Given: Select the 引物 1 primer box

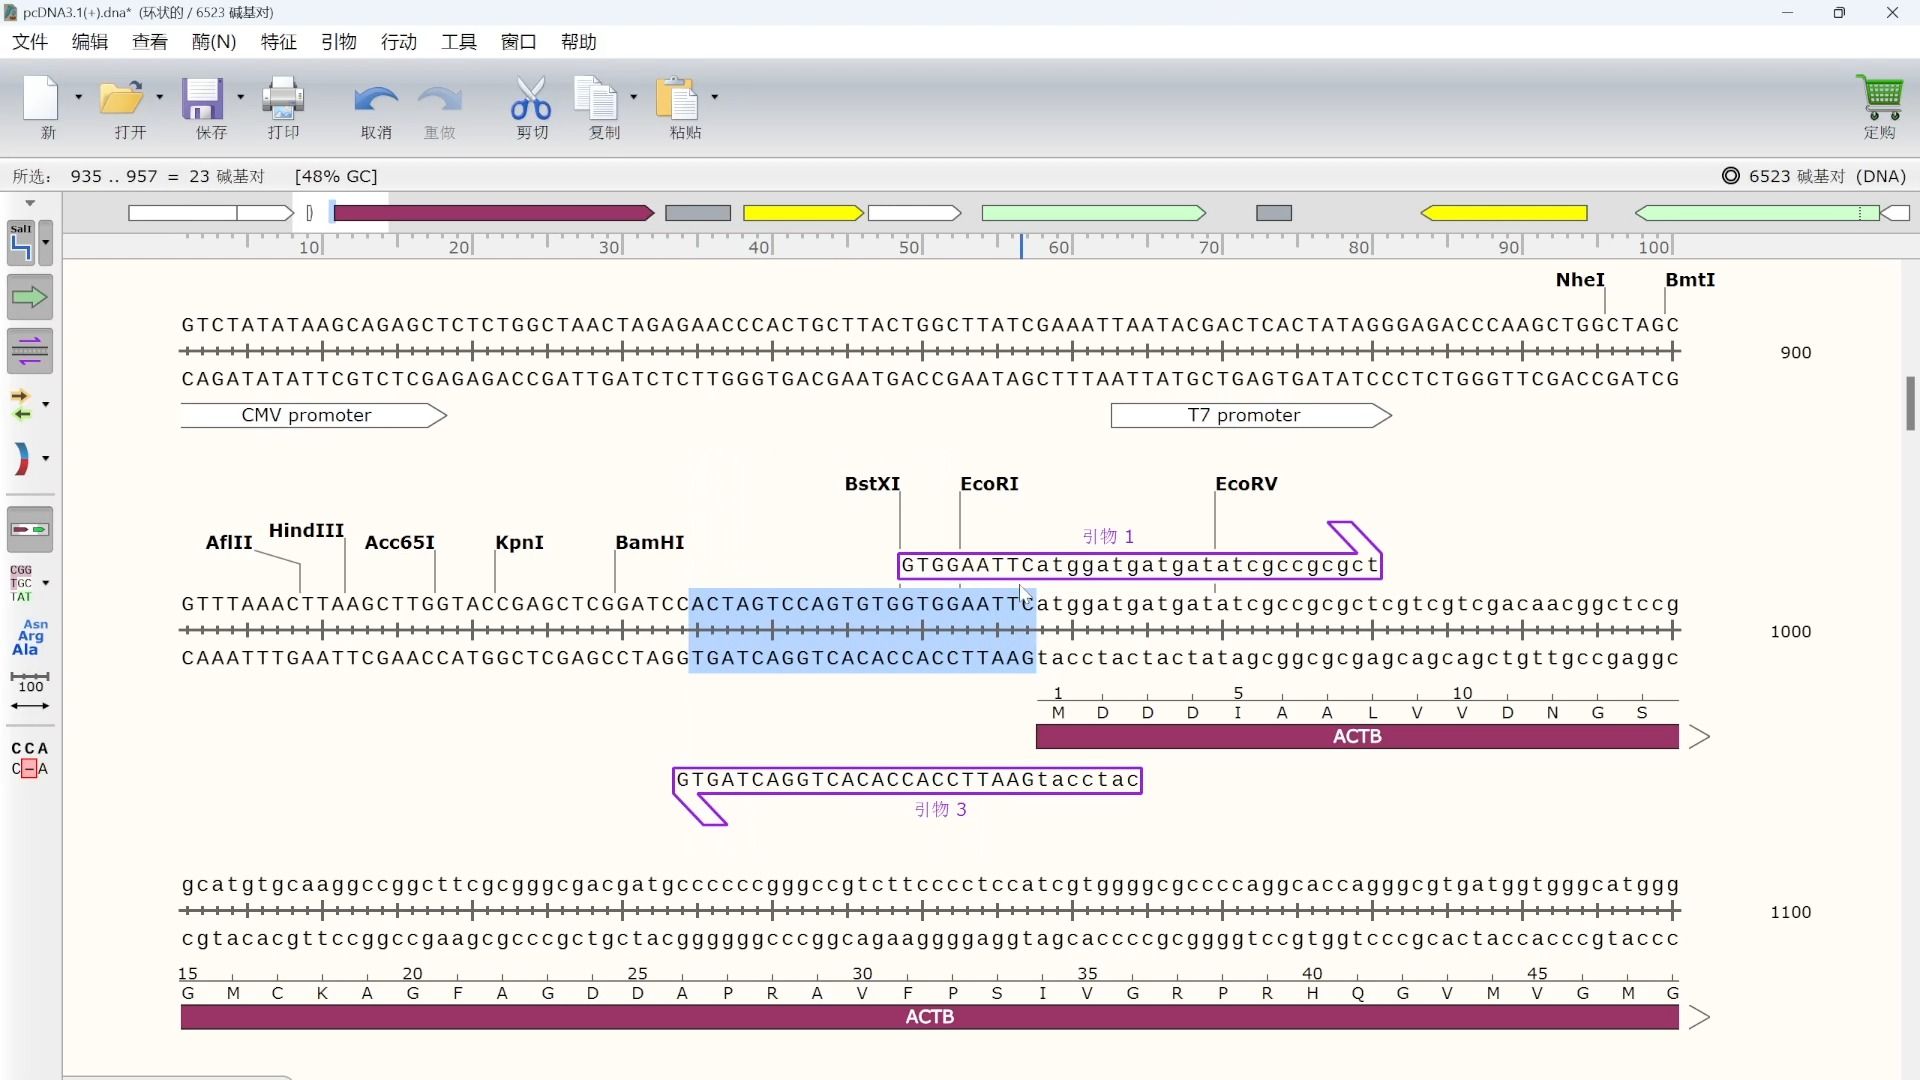Looking at the screenshot, I should click(1140, 565).
